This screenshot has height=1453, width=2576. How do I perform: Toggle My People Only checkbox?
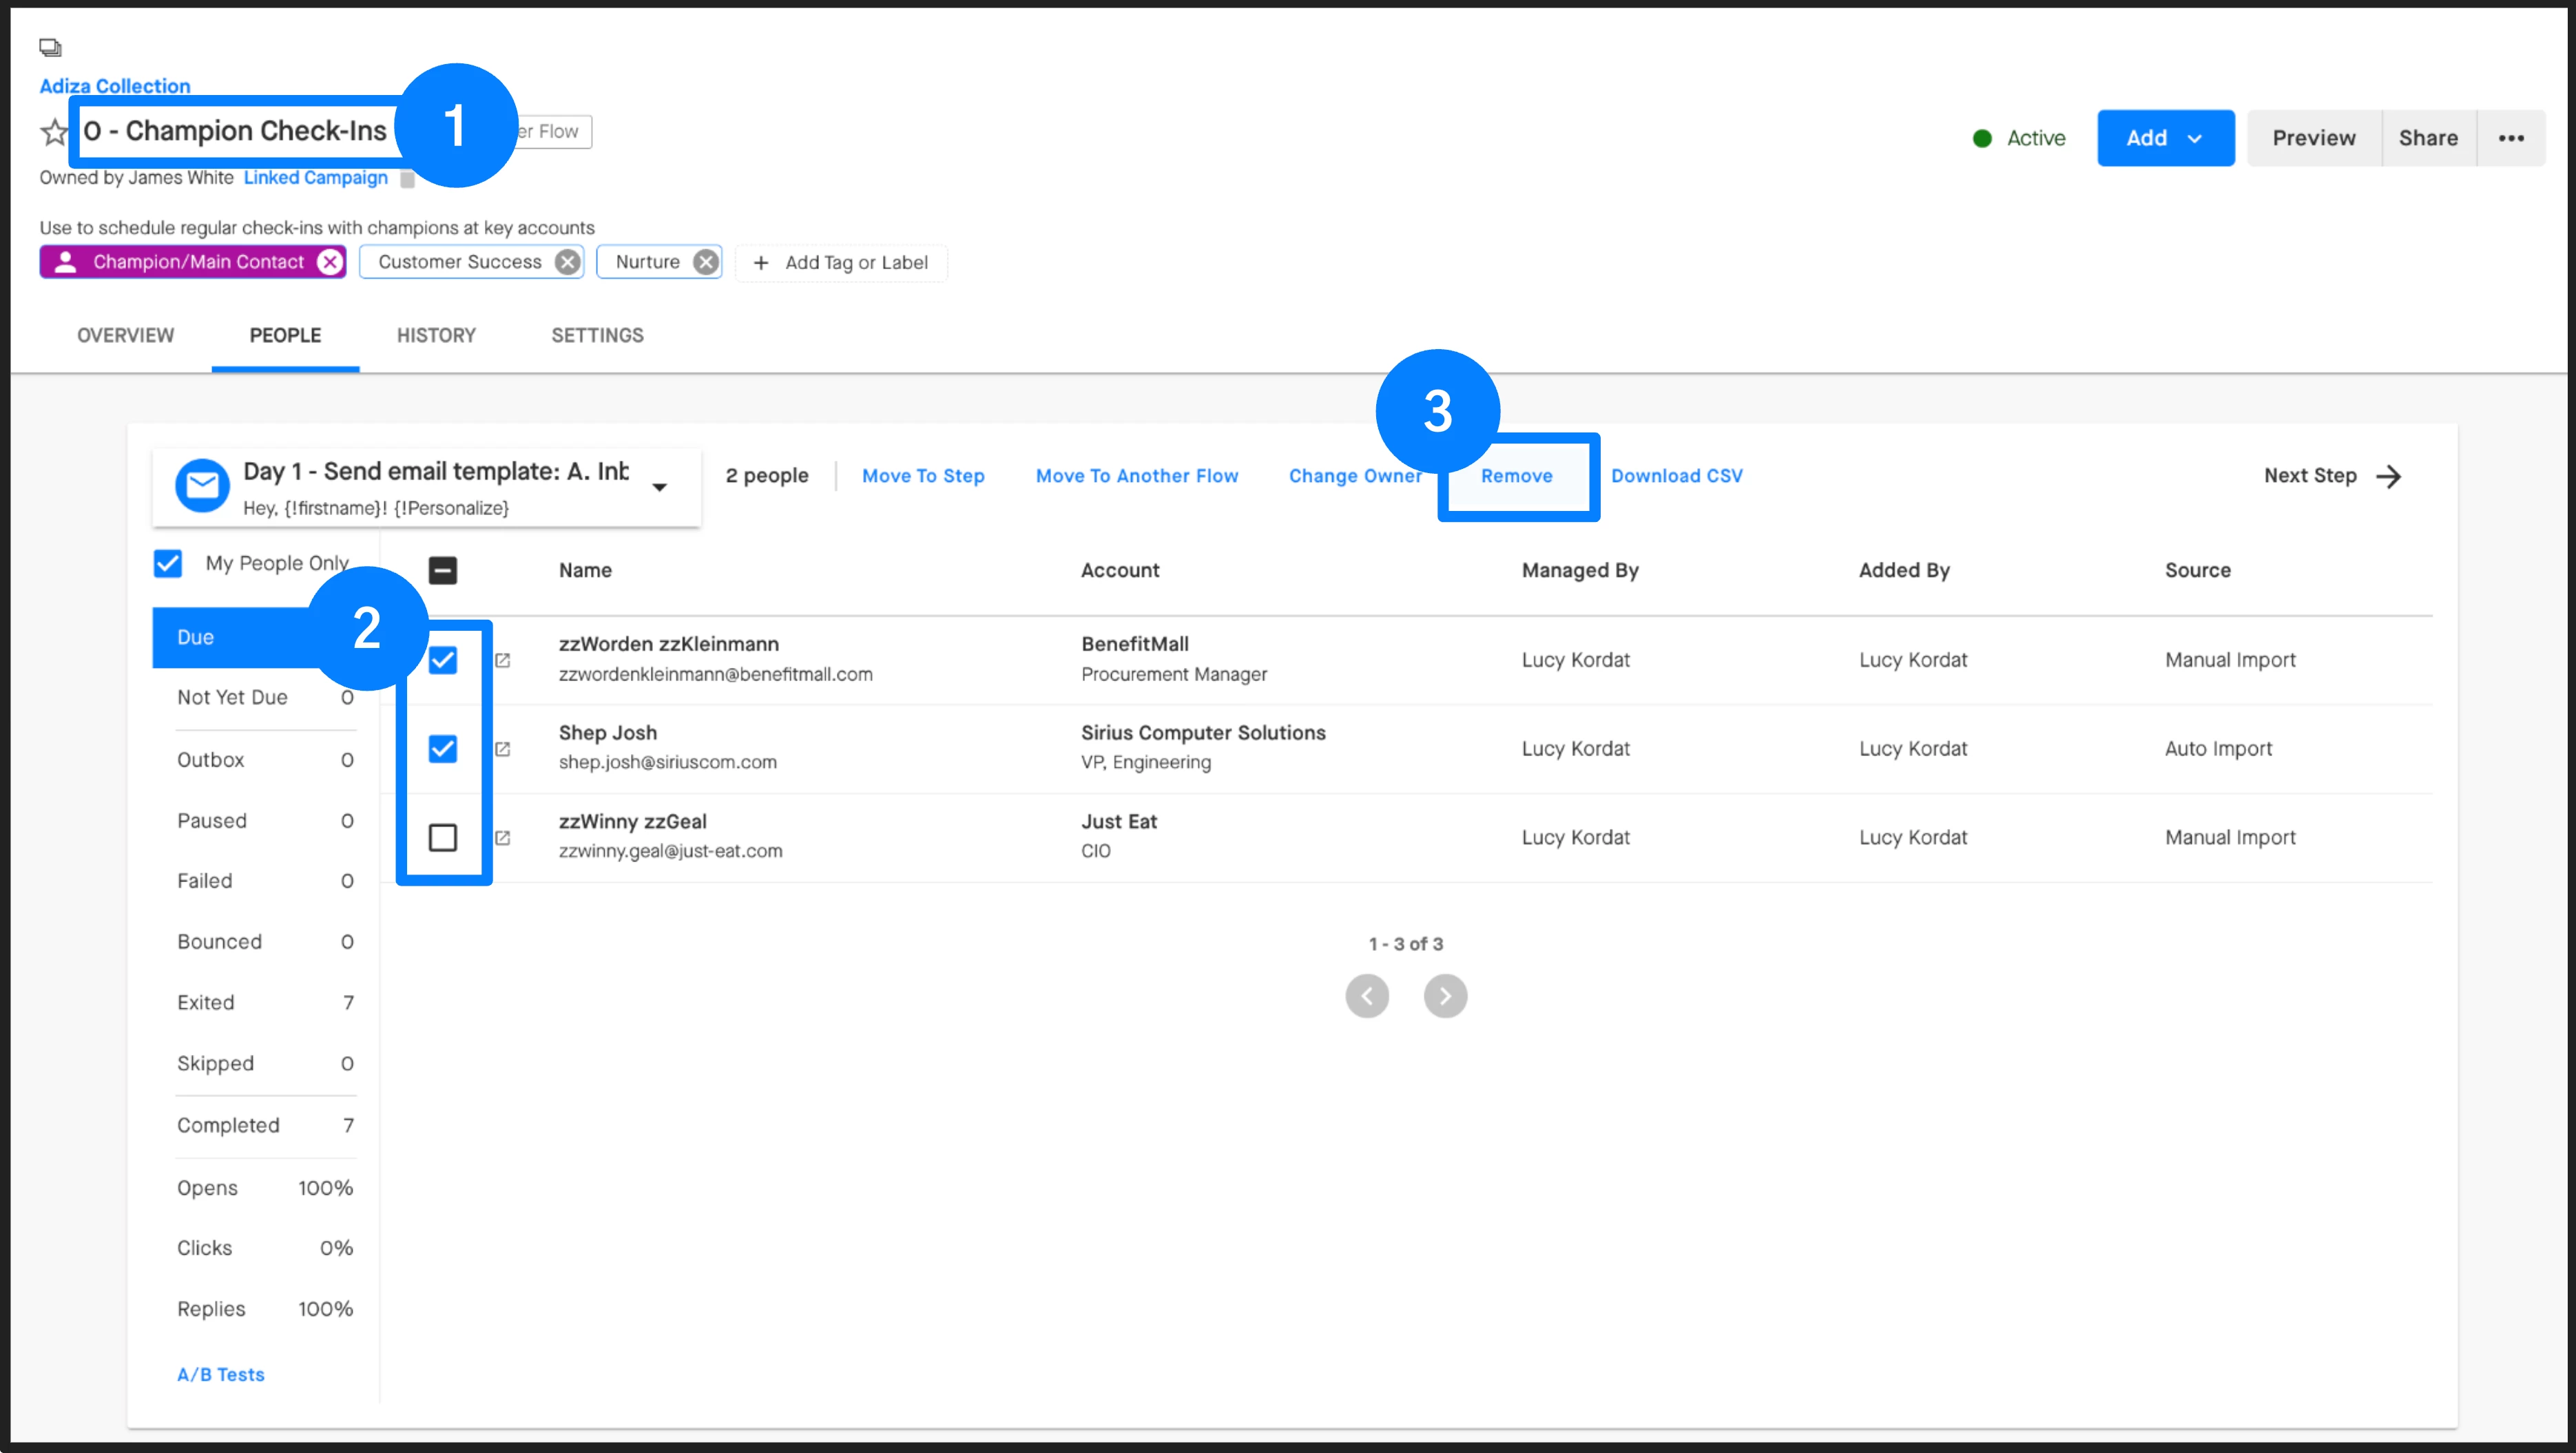tap(168, 563)
